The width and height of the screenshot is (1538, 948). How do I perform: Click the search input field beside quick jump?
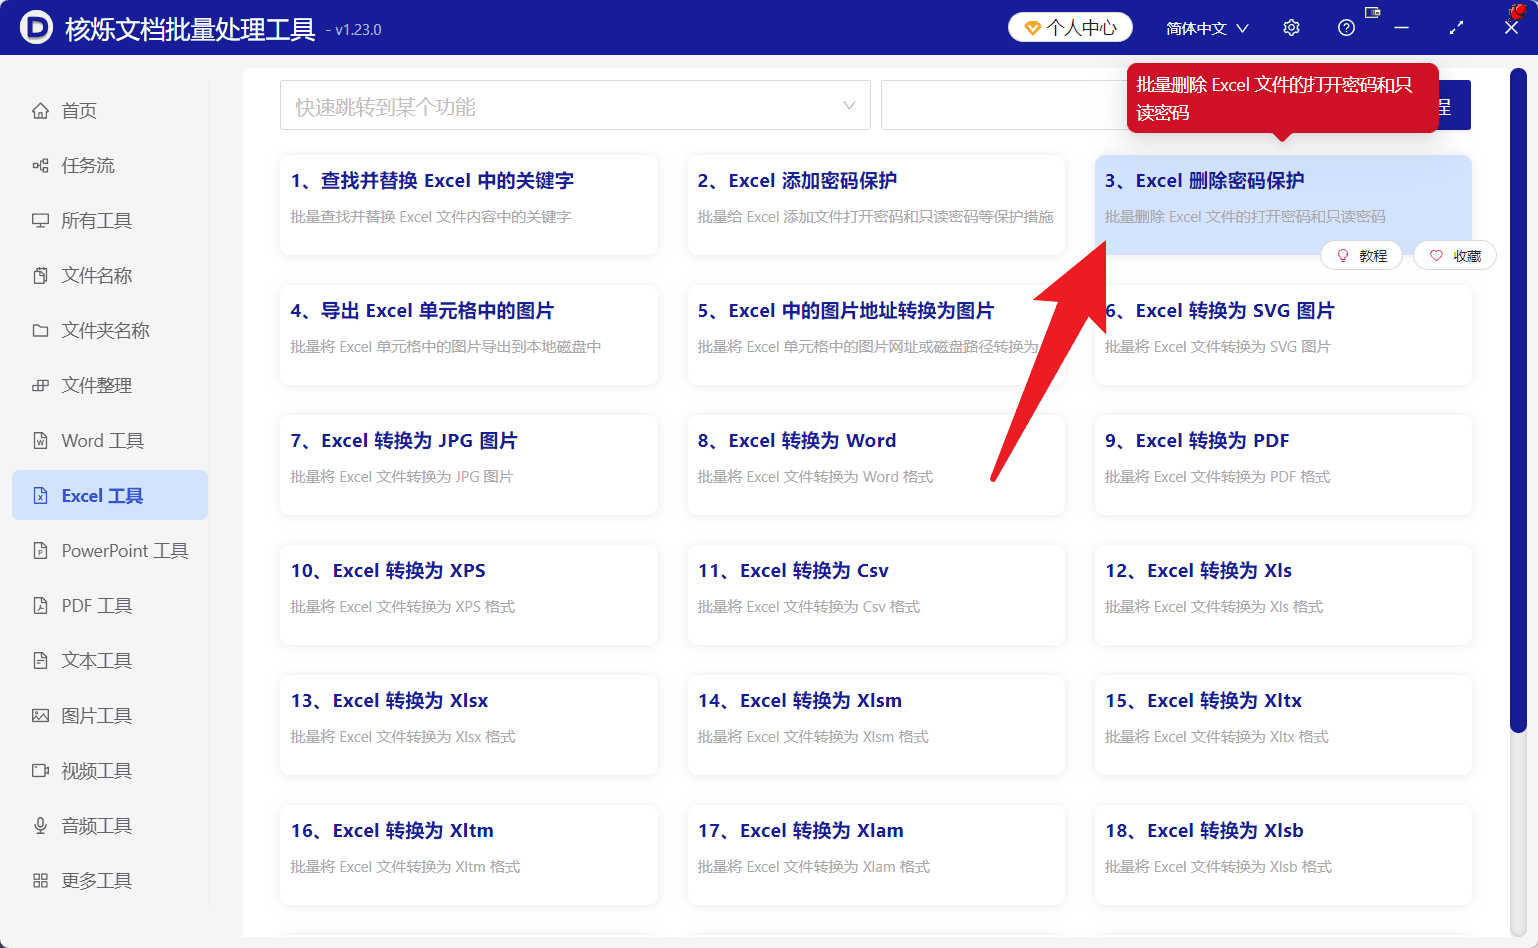1004,105
